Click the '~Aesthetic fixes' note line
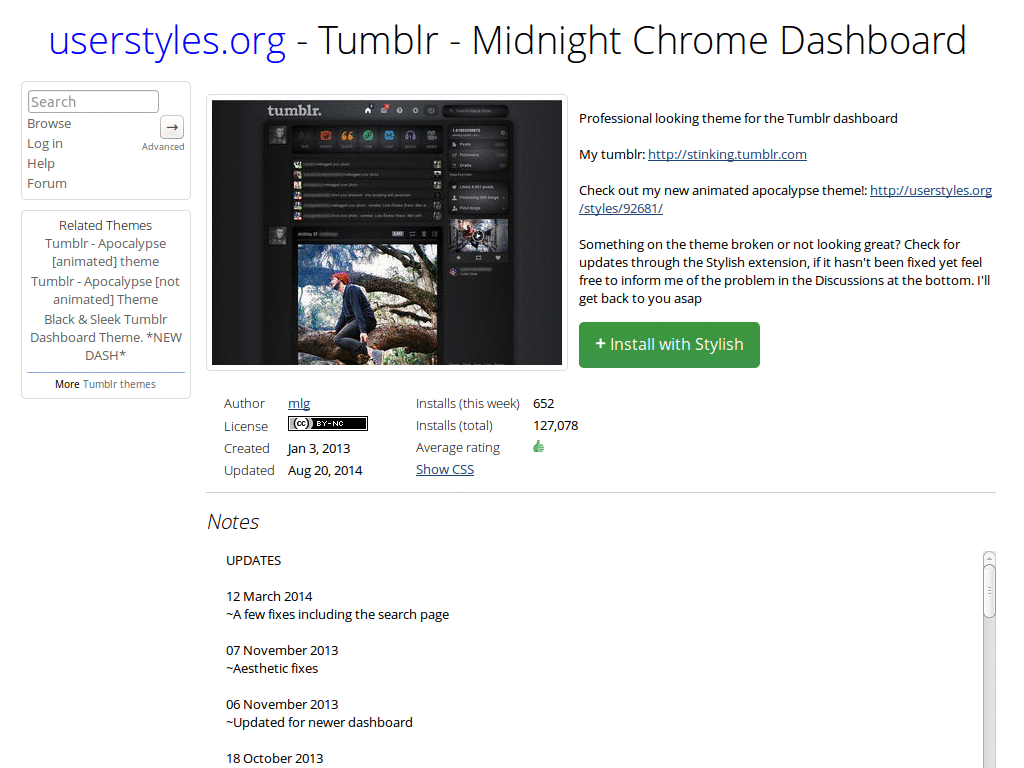Screen dimensions: 1024x768 coord(272,669)
